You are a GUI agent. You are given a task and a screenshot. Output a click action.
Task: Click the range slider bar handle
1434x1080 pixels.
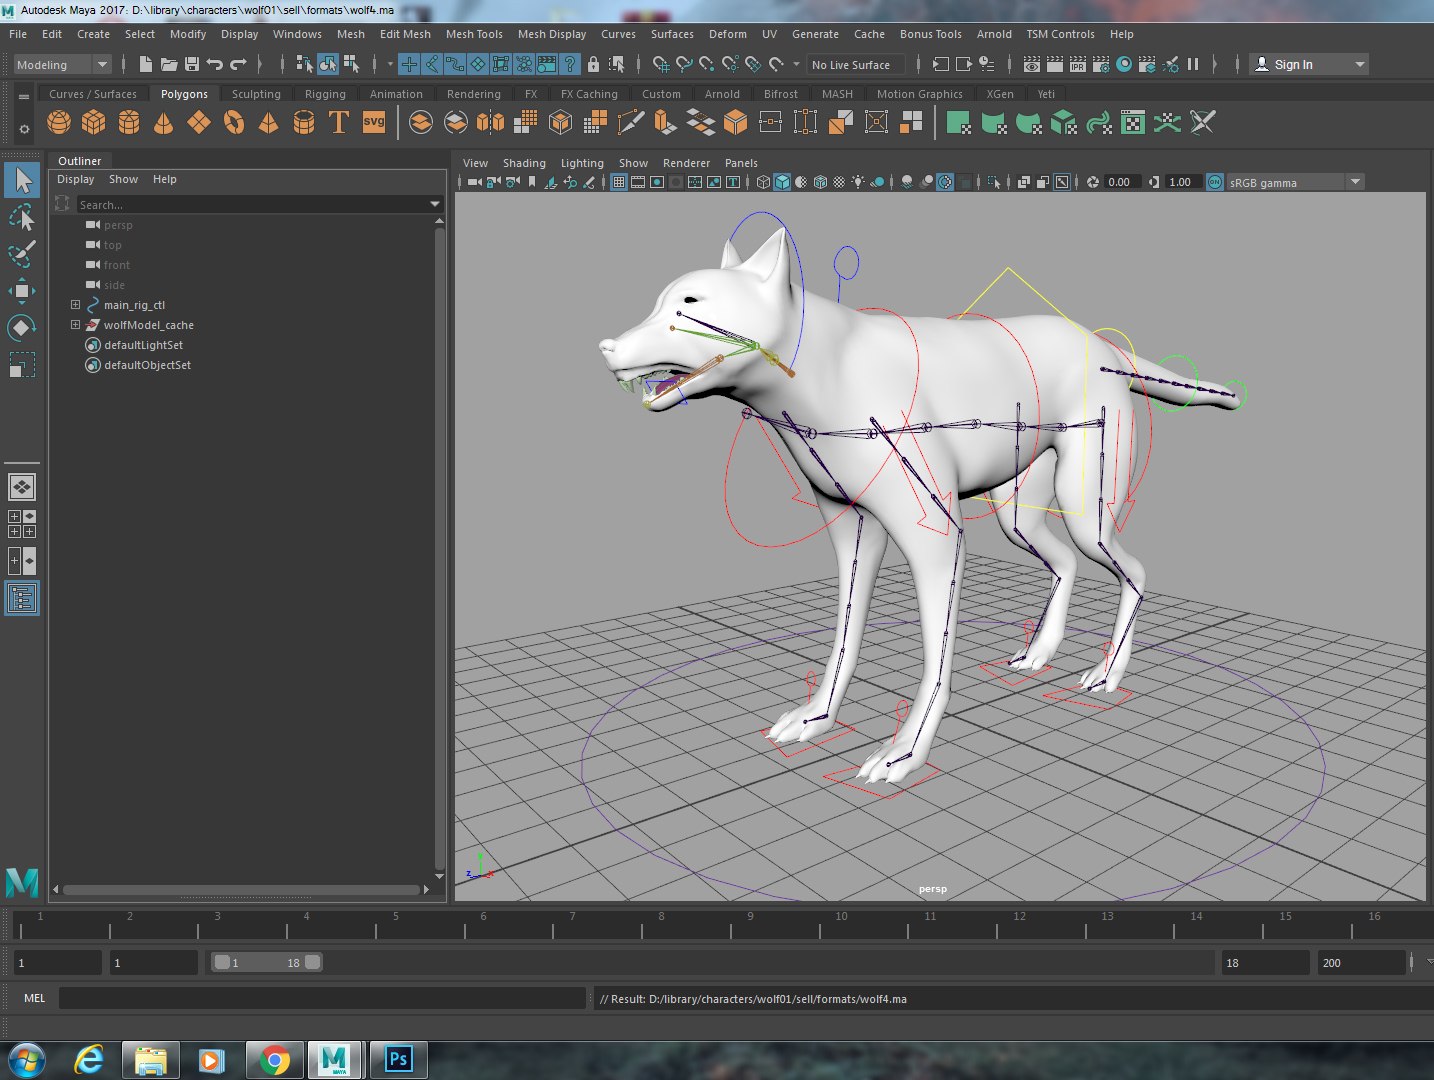(x=266, y=962)
